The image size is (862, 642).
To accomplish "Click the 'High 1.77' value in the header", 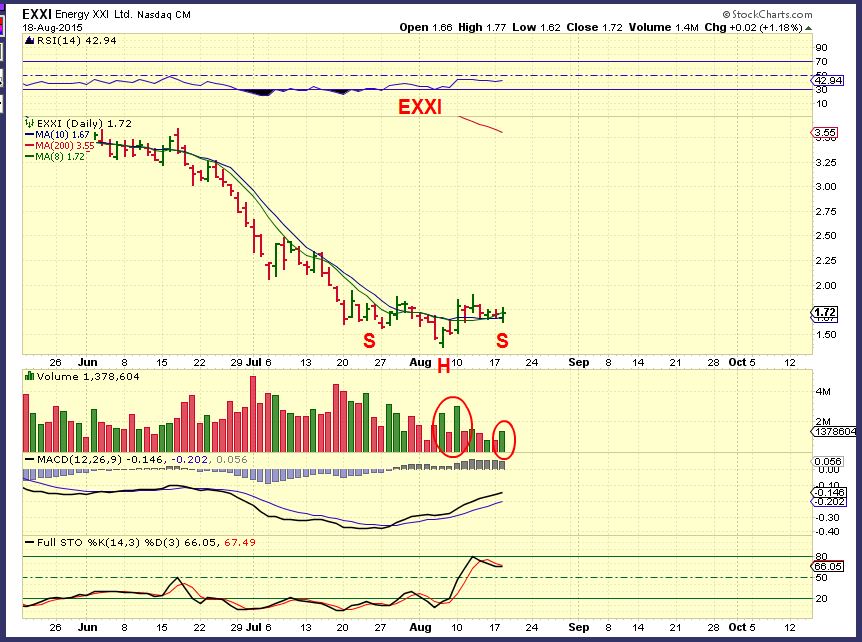I will pyautogui.click(x=482, y=27).
